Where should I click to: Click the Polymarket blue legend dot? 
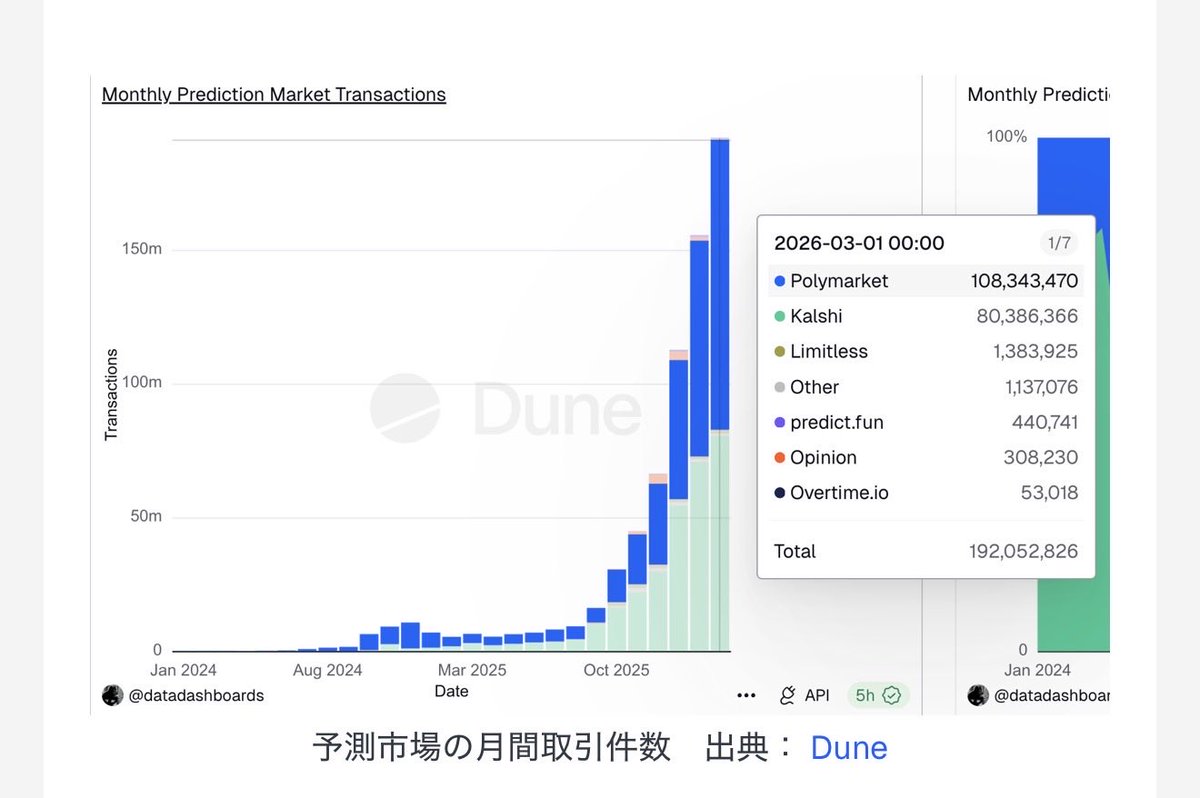[780, 282]
